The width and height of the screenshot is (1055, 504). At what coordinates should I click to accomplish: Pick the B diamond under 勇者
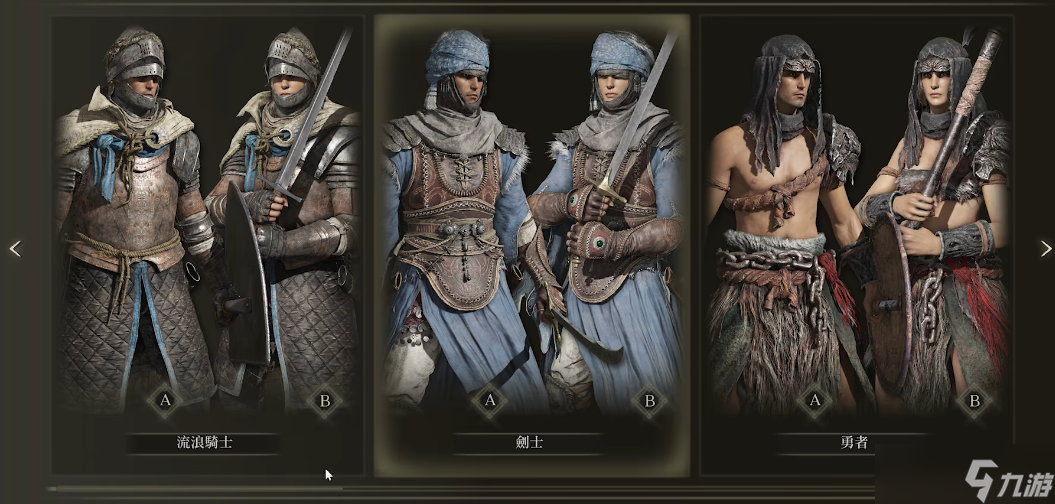click(x=974, y=401)
